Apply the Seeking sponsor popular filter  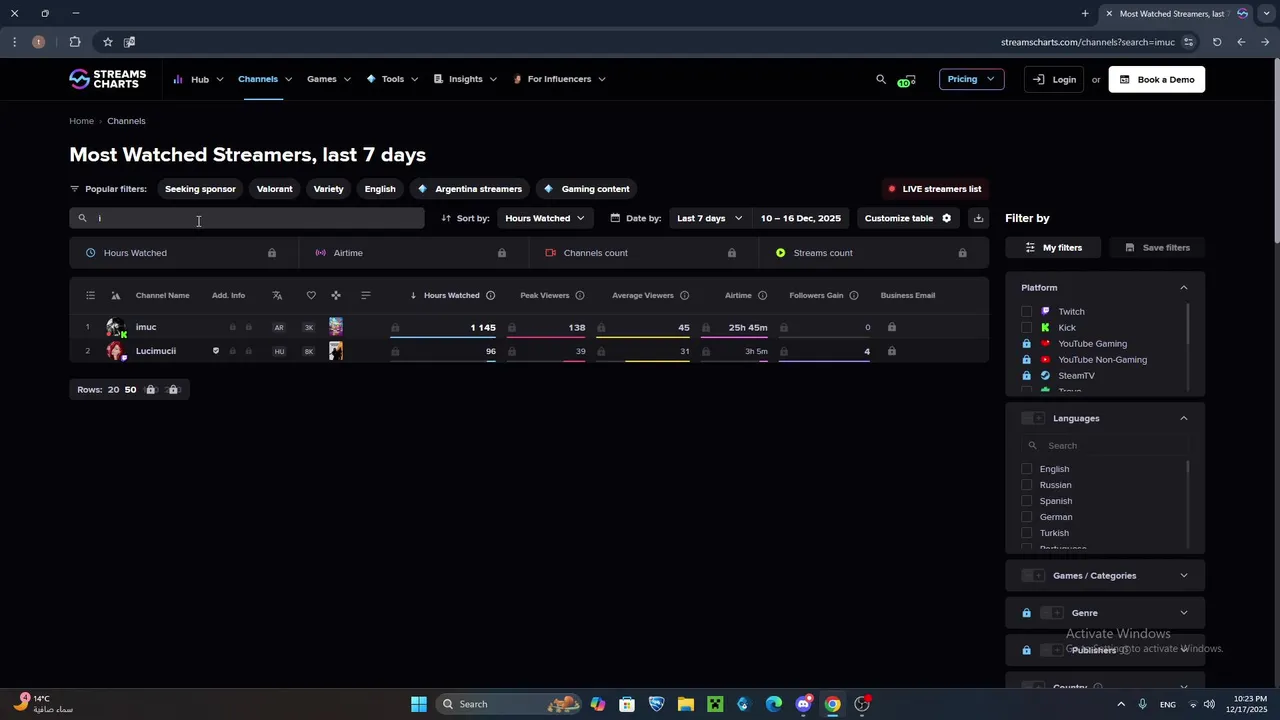point(200,189)
